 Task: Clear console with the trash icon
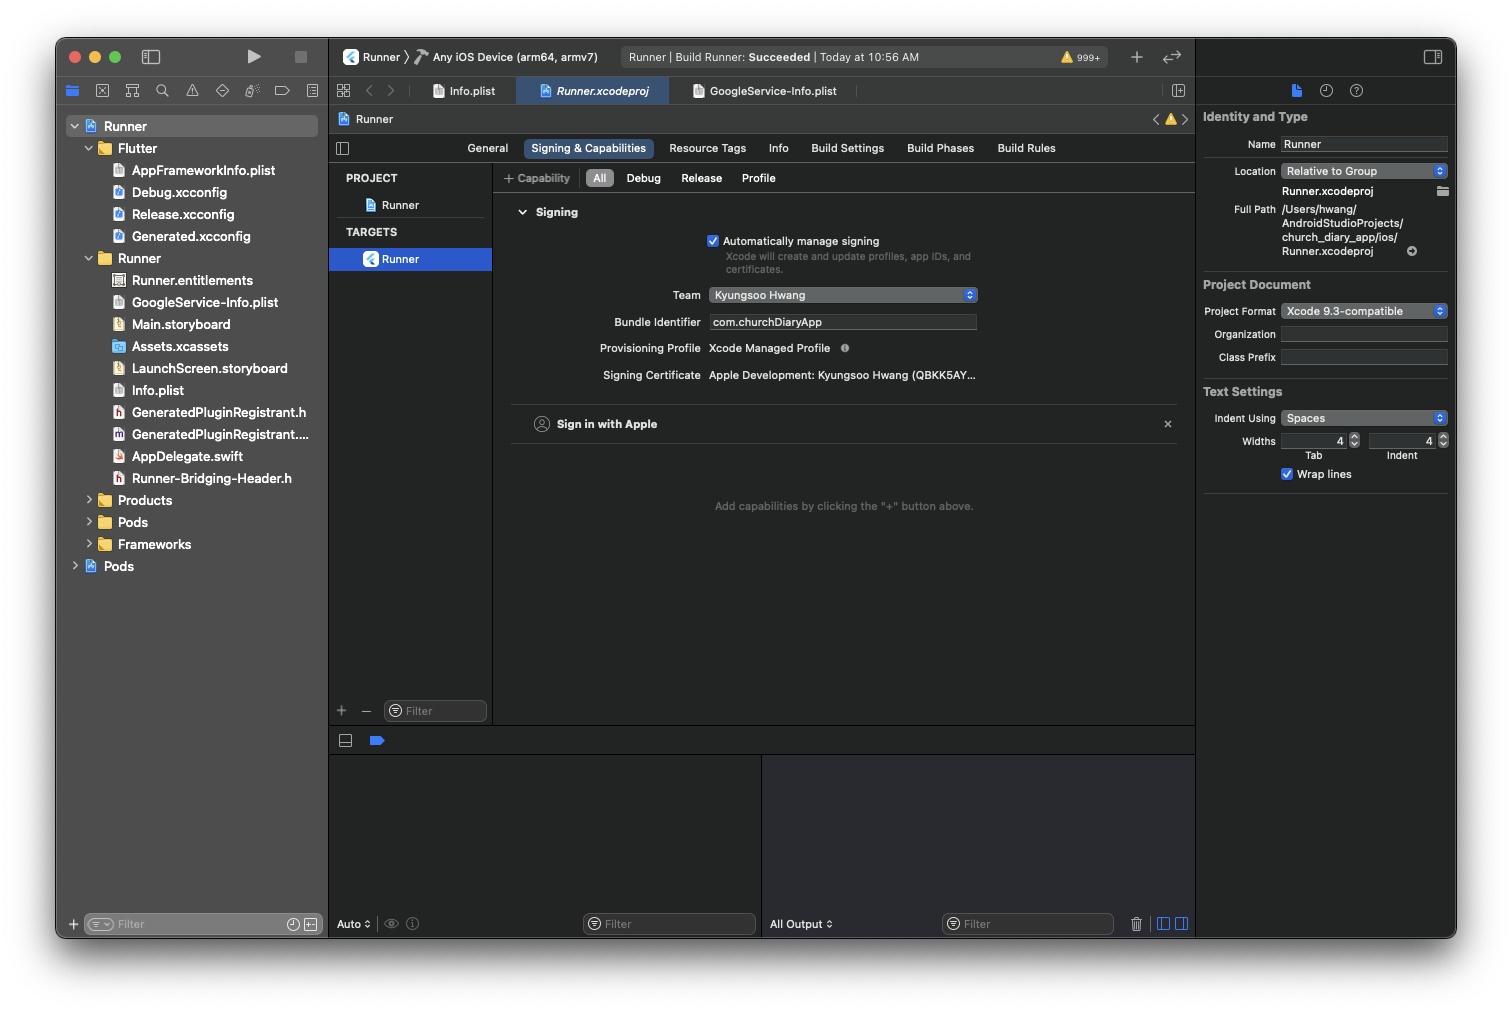pos(1136,924)
